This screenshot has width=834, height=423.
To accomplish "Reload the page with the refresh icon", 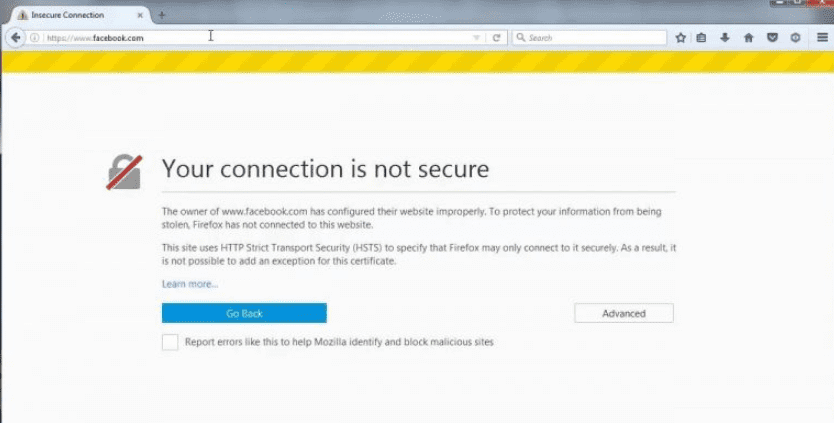I will click(x=496, y=38).
